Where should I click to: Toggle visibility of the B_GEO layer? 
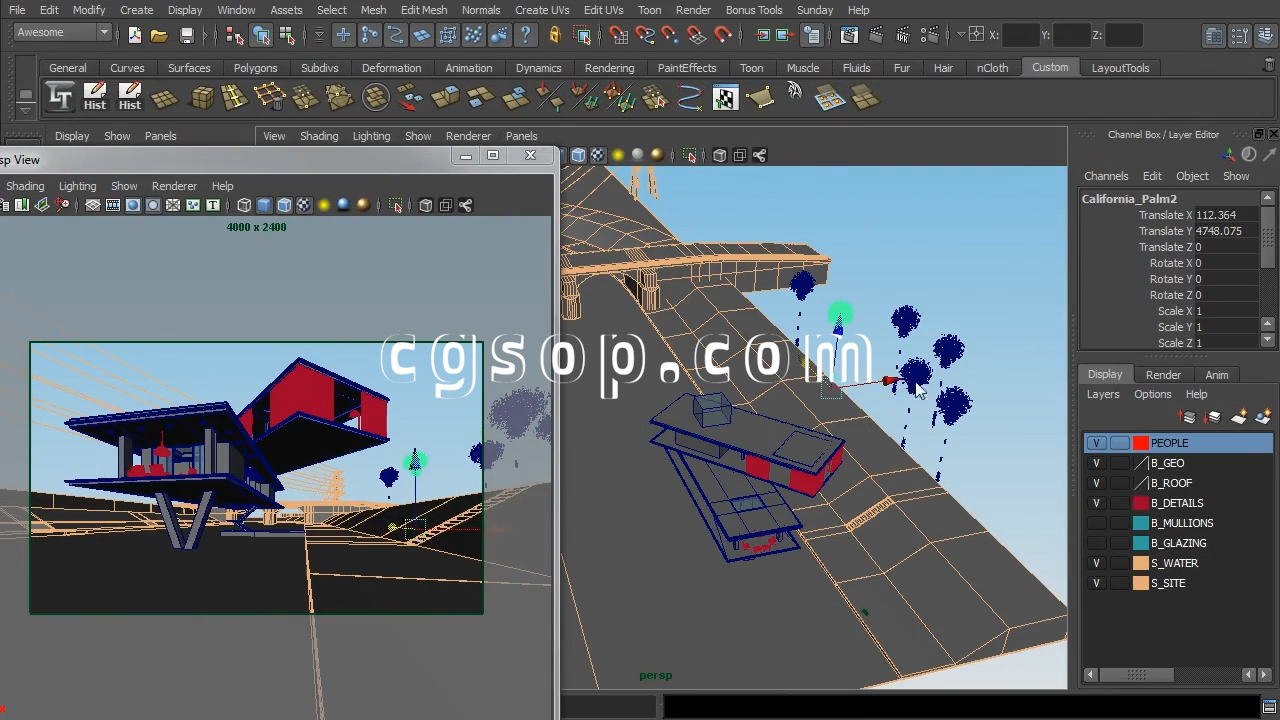1096,463
